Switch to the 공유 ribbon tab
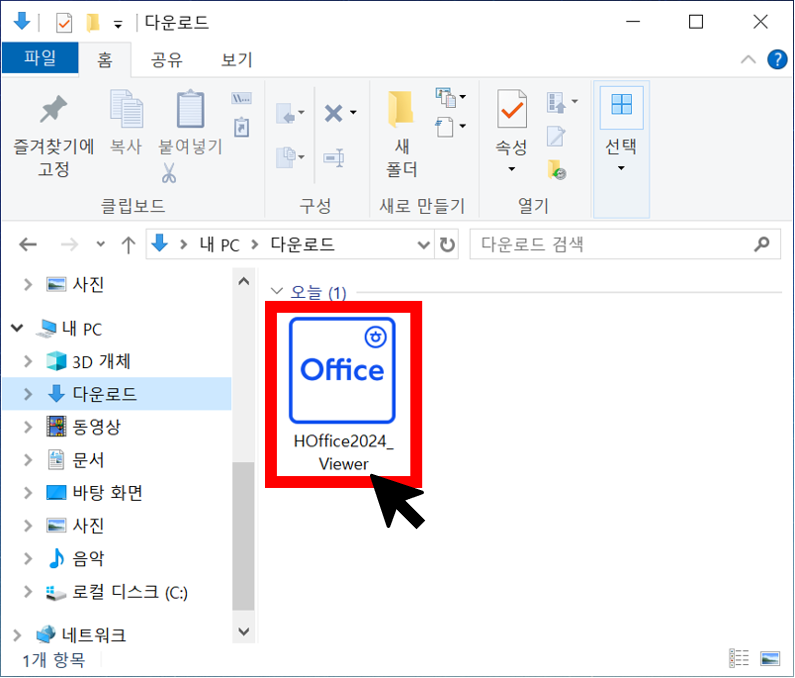Viewport: 795px width, 678px height. click(166, 60)
